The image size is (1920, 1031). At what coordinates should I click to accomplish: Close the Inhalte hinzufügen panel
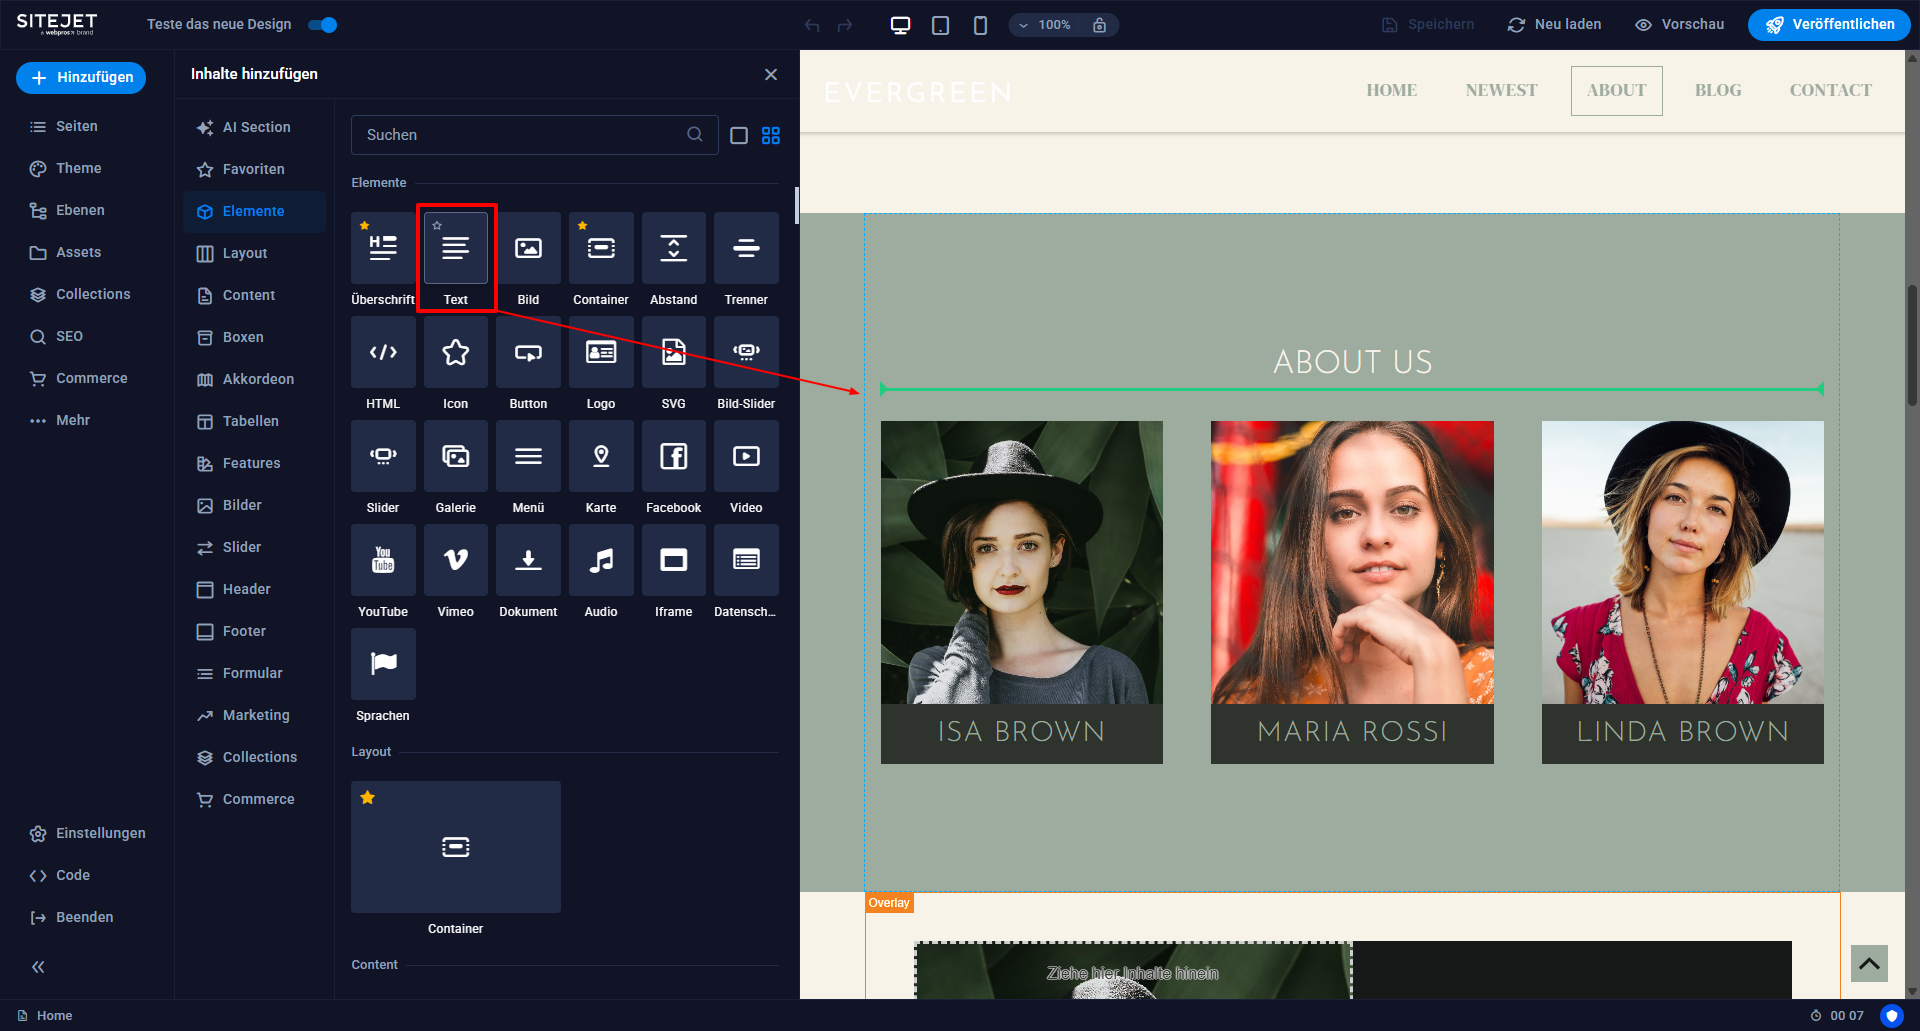click(x=771, y=74)
